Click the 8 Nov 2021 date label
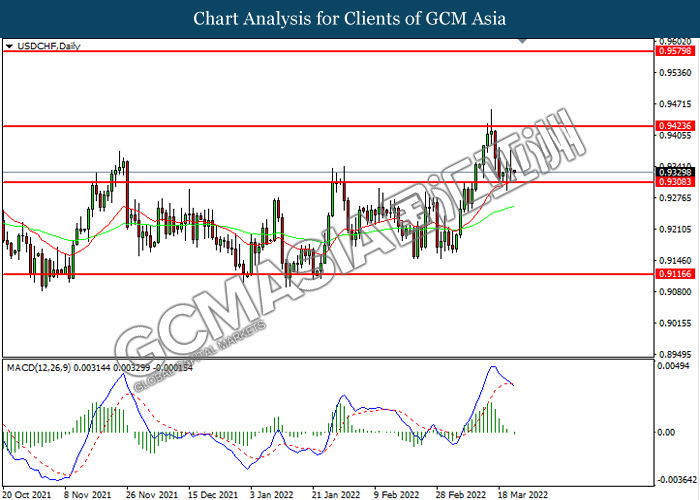This screenshot has width=700, height=500. (88, 495)
